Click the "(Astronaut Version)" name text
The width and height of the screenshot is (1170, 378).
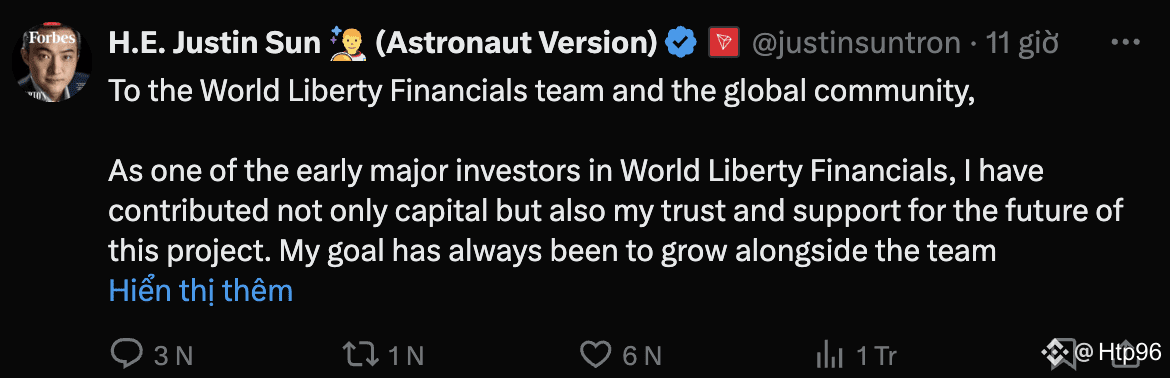click(x=516, y=44)
